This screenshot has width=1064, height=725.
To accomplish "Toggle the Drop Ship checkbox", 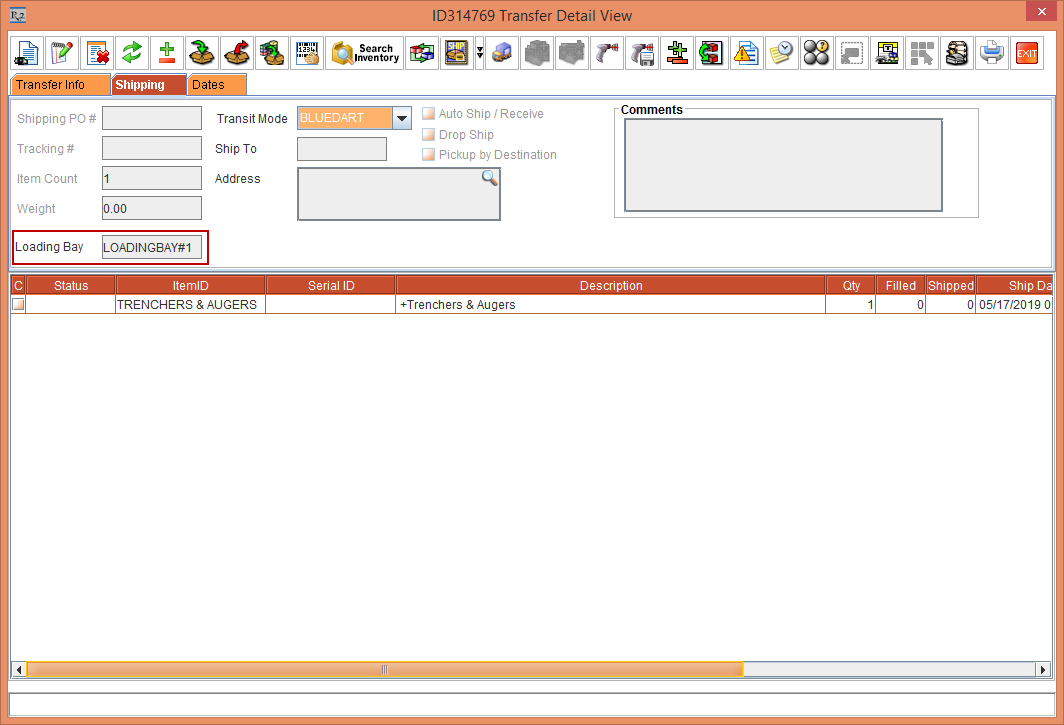I will click(429, 134).
